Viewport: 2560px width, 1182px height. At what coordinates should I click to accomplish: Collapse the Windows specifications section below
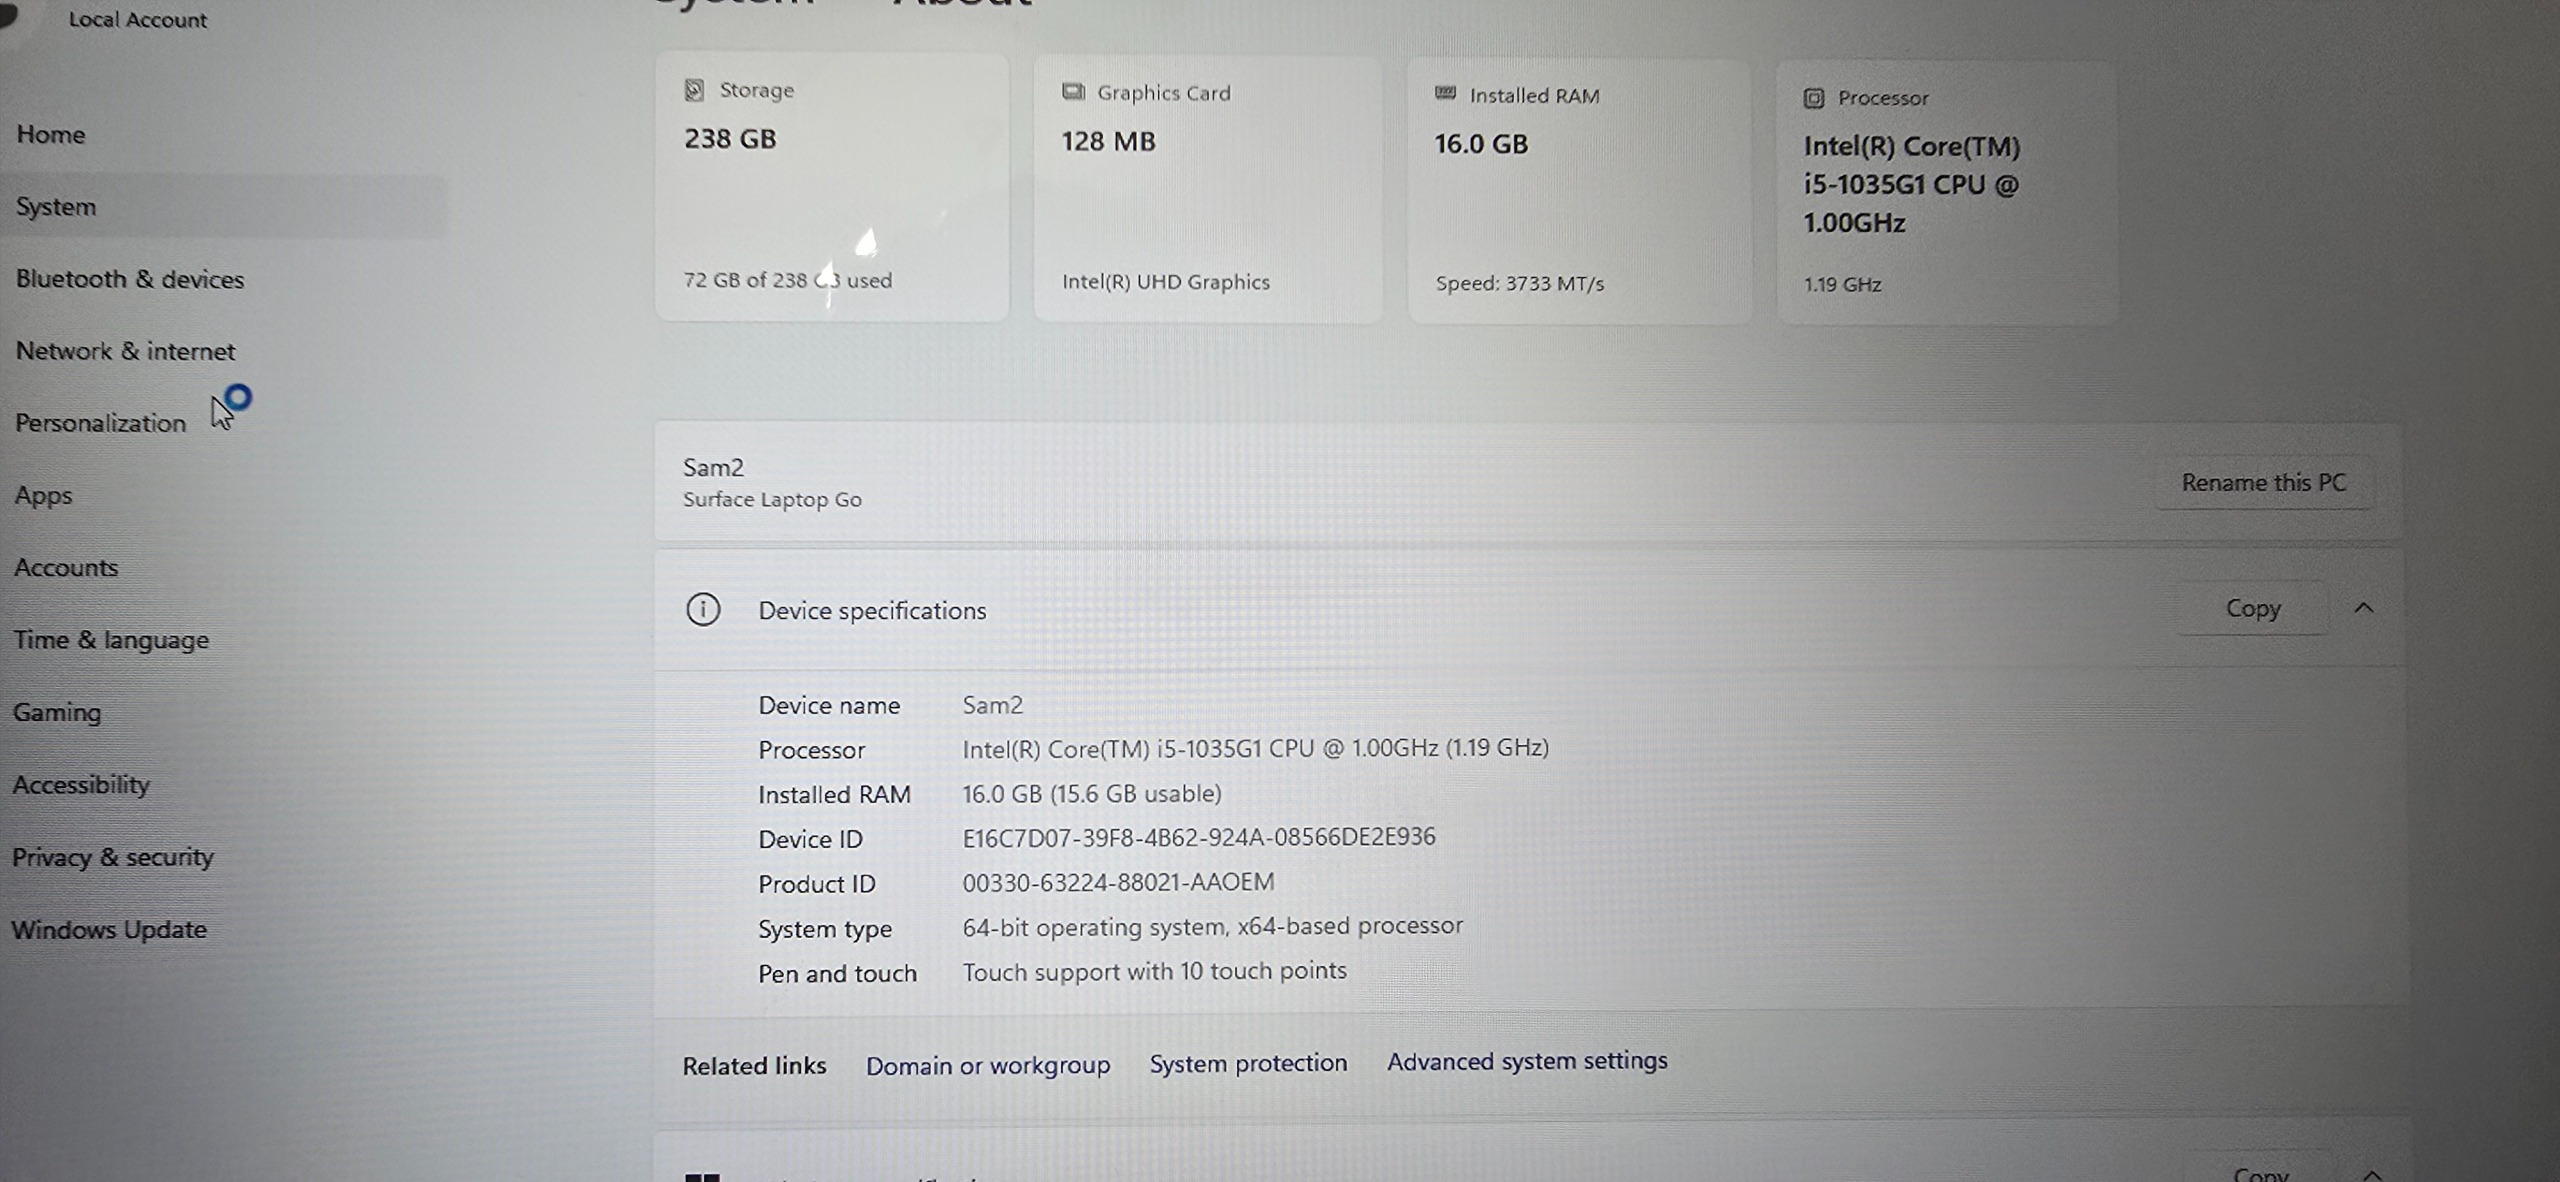[x=2372, y=1174]
